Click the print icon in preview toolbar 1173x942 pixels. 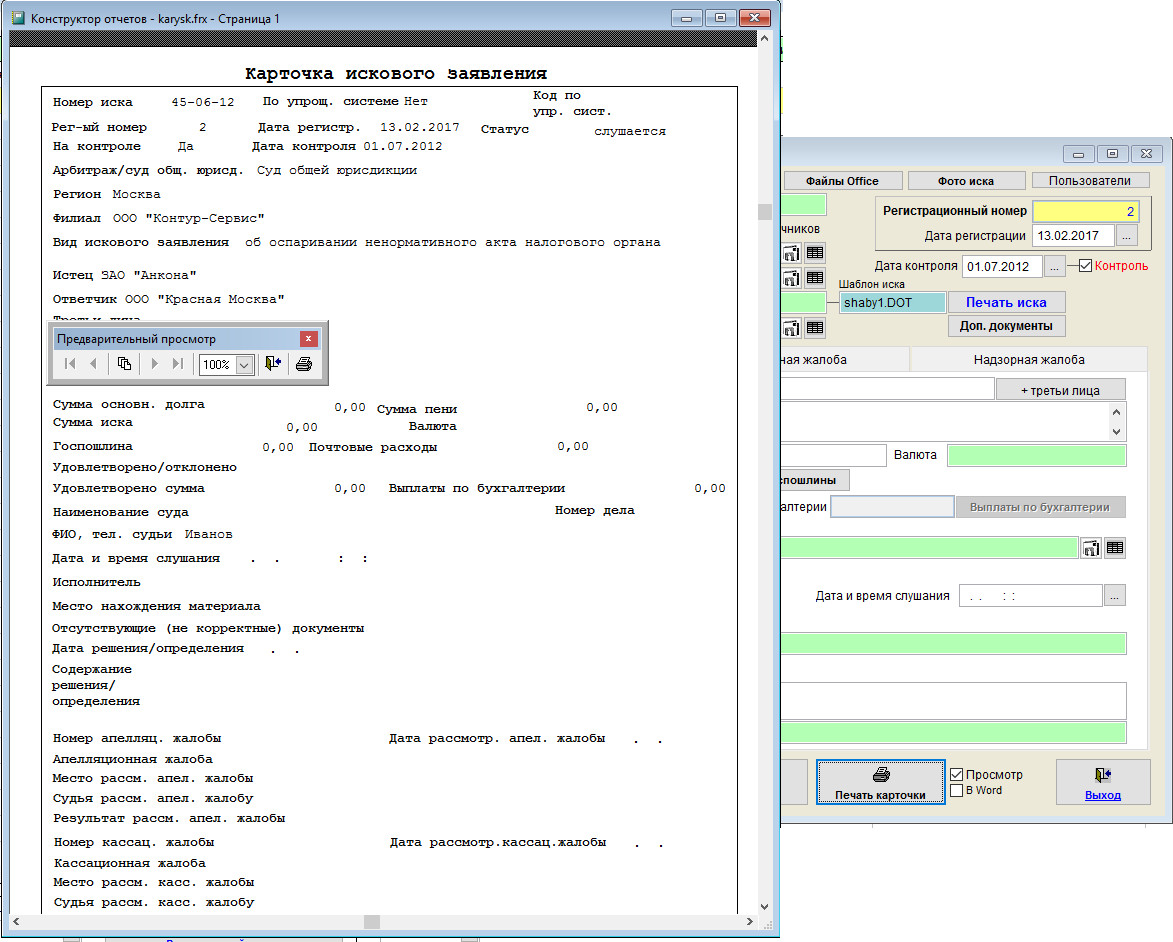click(304, 364)
